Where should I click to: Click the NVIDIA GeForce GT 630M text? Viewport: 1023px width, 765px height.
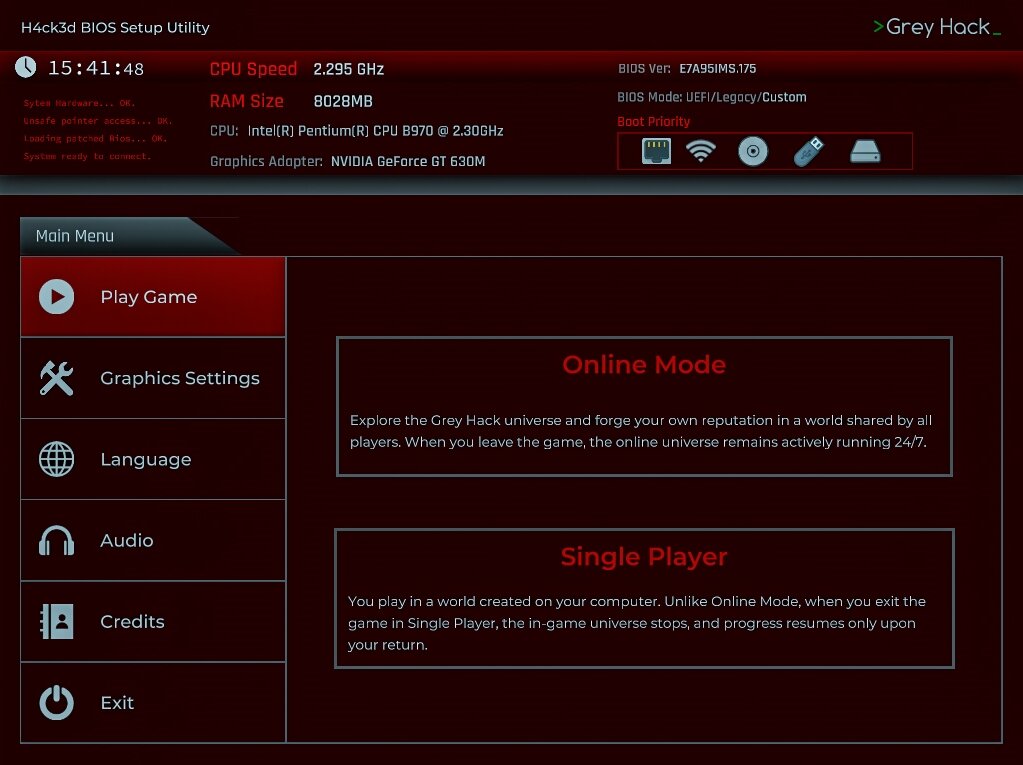point(408,161)
